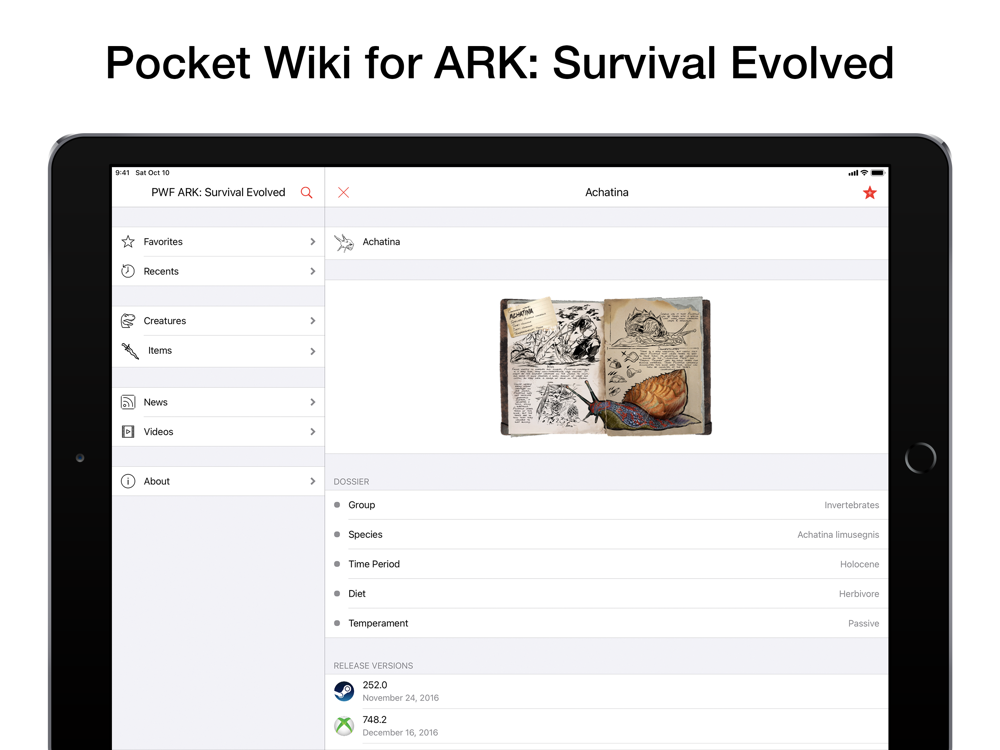The width and height of the screenshot is (1000, 750).
Task: Open the About menu item
Action: [x=218, y=481]
